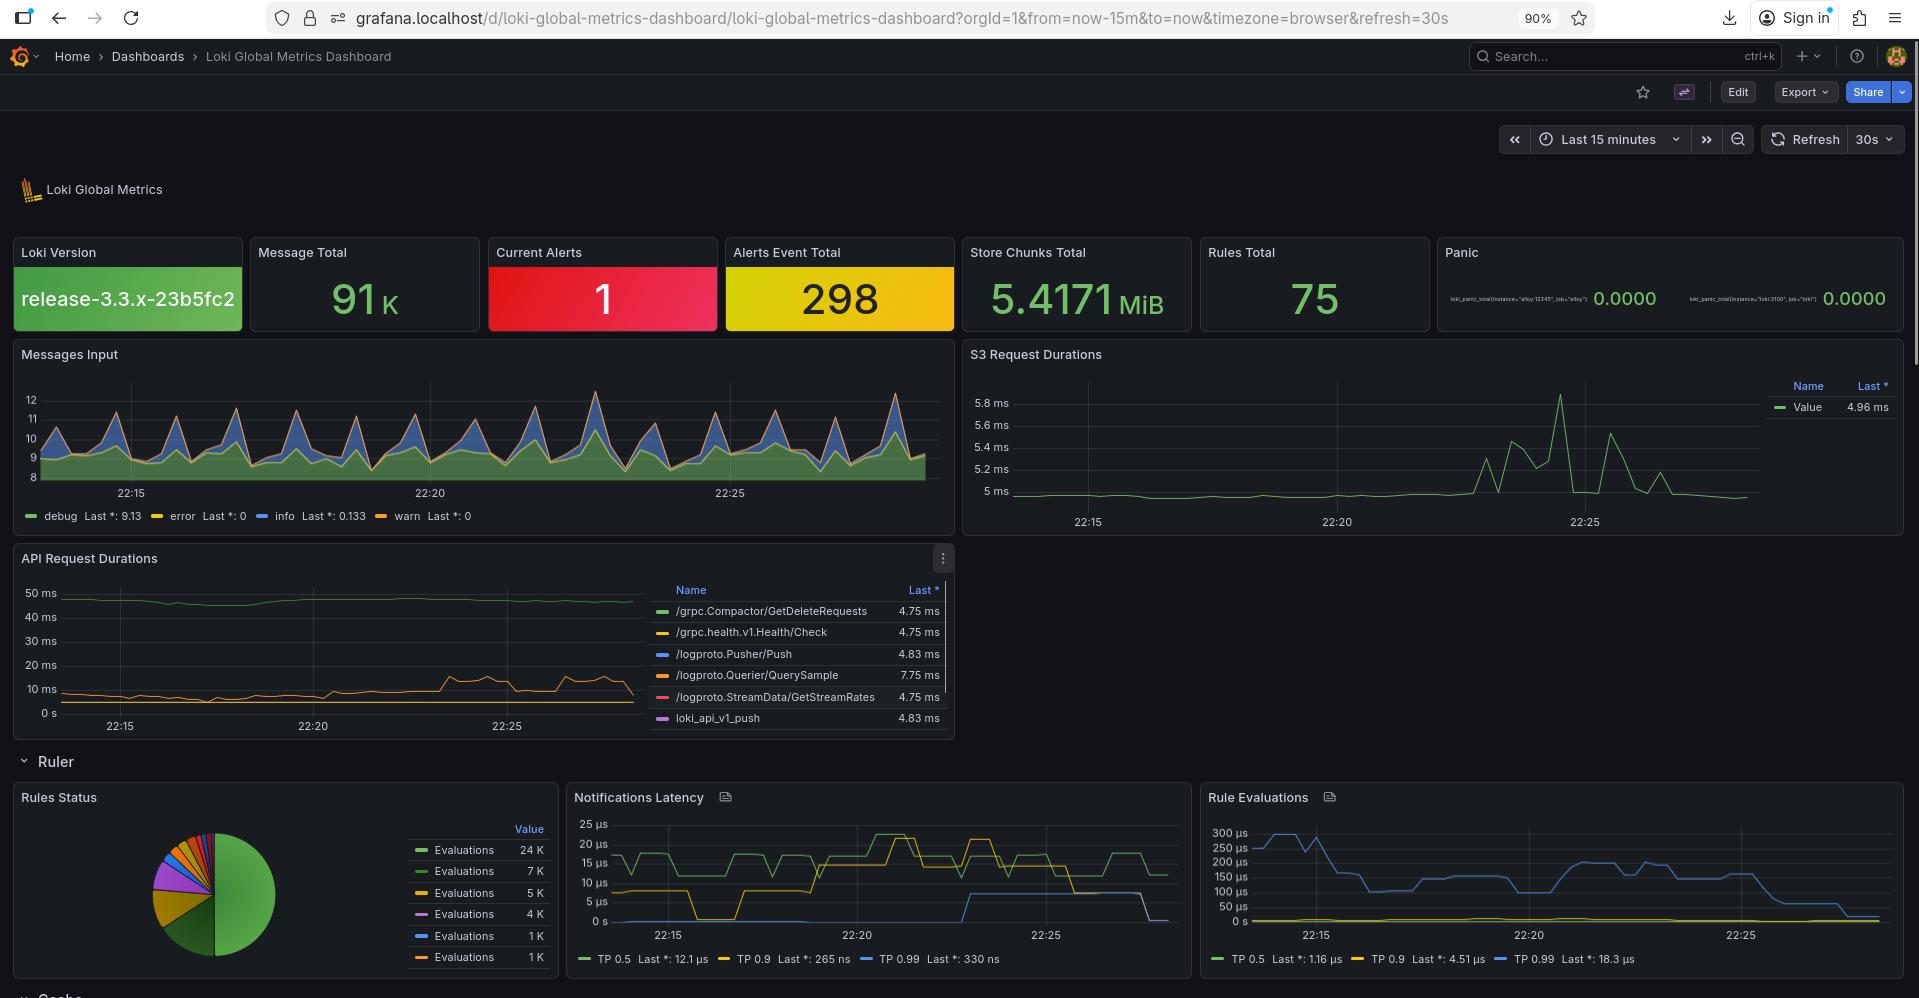Bookmark page using the URL bar star
Screen dimensions: 1919x998
[1579, 18]
